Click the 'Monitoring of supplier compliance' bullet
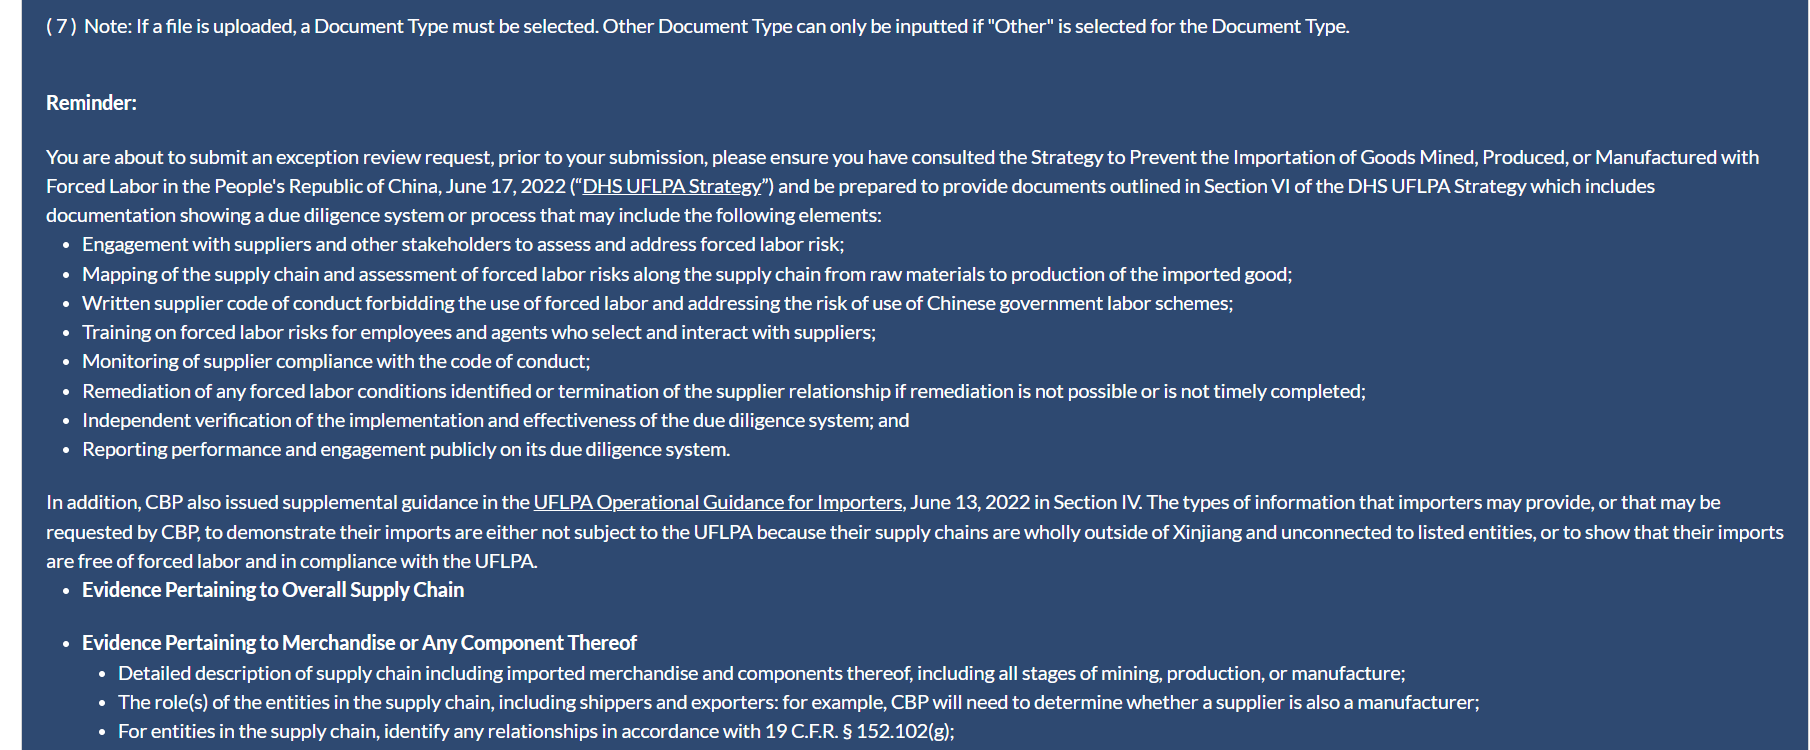The height and width of the screenshot is (750, 1810). tap(336, 362)
